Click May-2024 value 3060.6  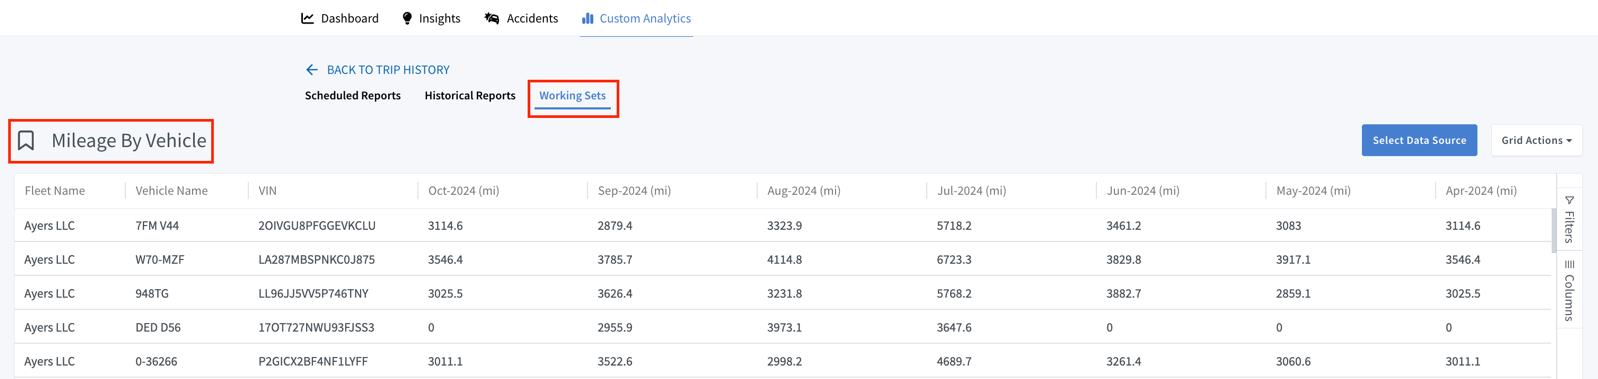(1293, 362)
